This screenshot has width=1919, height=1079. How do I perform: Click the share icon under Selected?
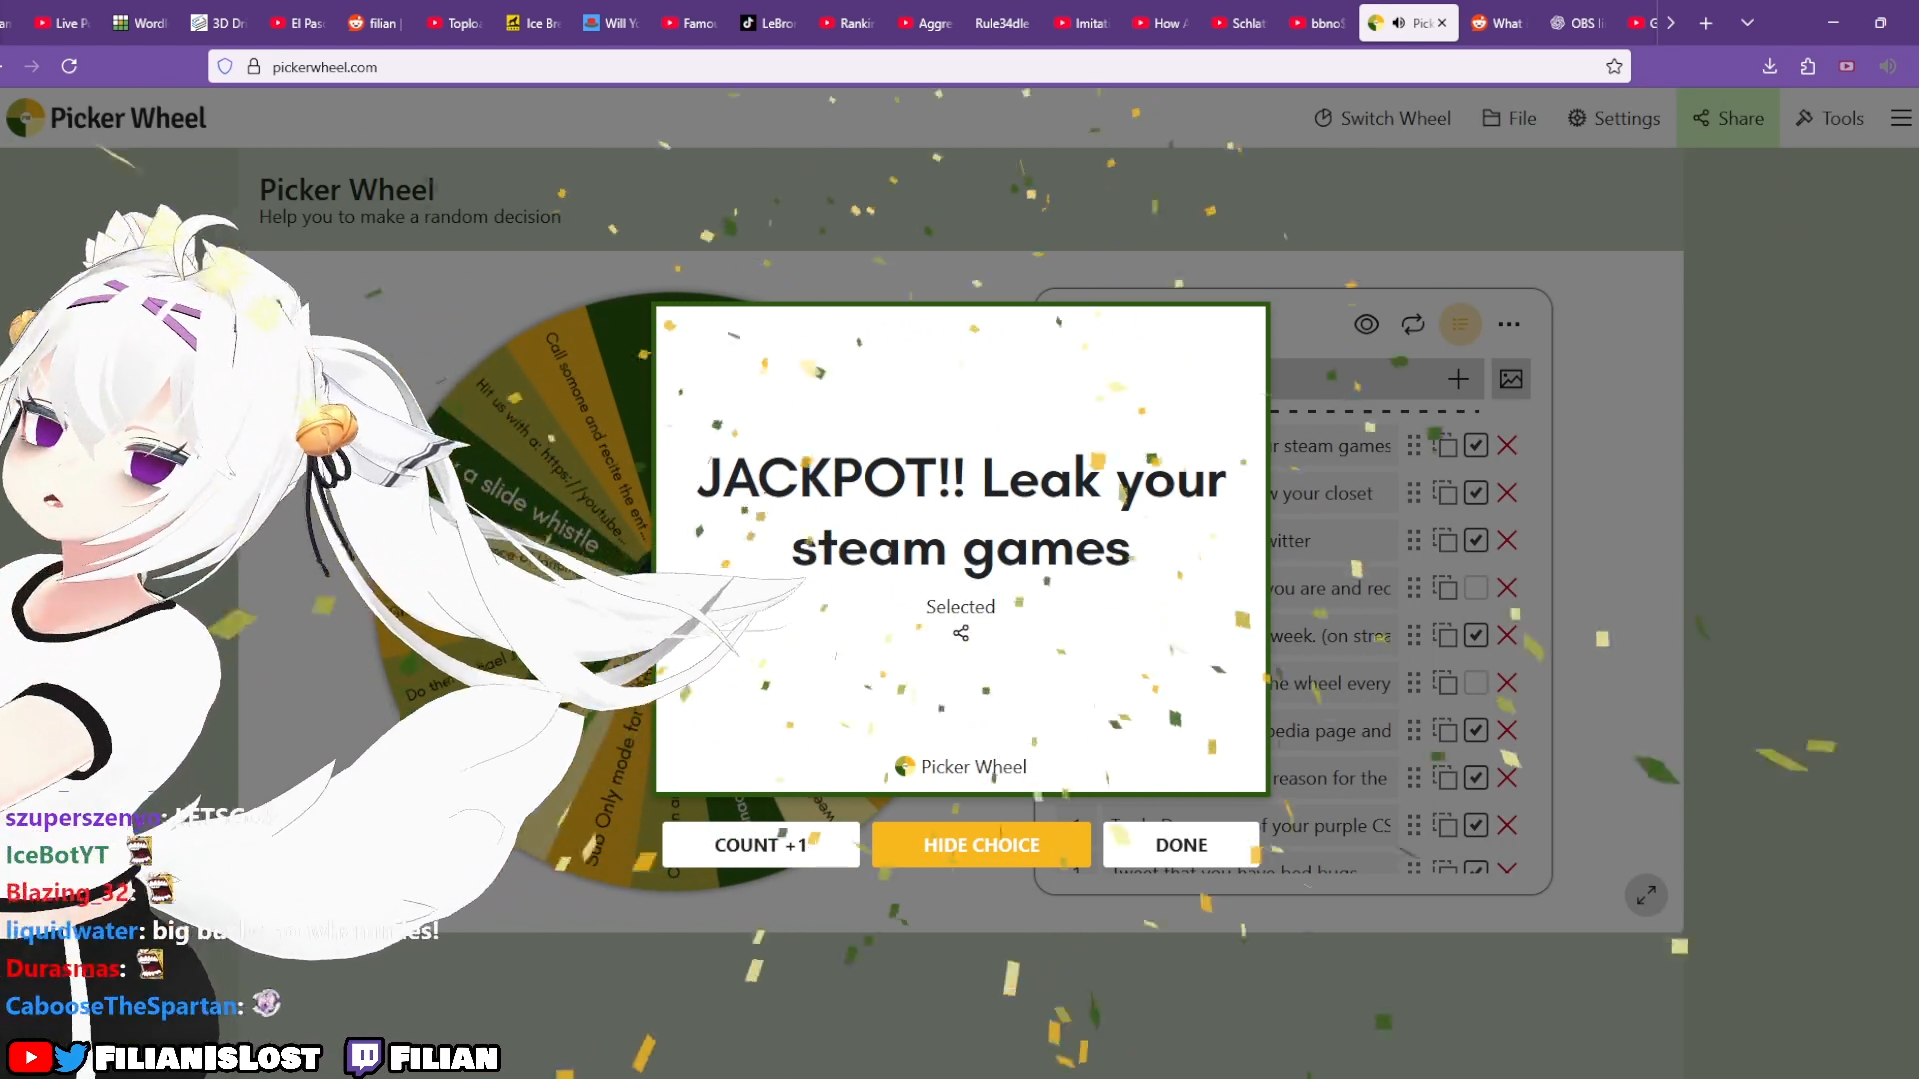point(961,633)
